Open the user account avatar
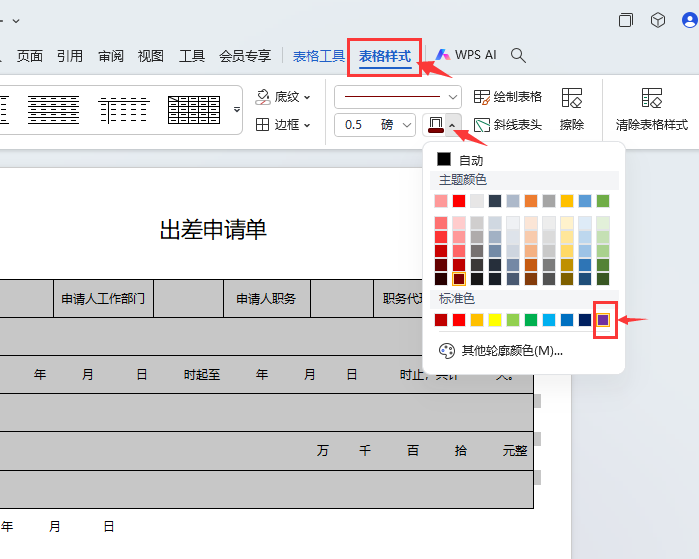The image size is (699, 559). [x=690, y=20]
